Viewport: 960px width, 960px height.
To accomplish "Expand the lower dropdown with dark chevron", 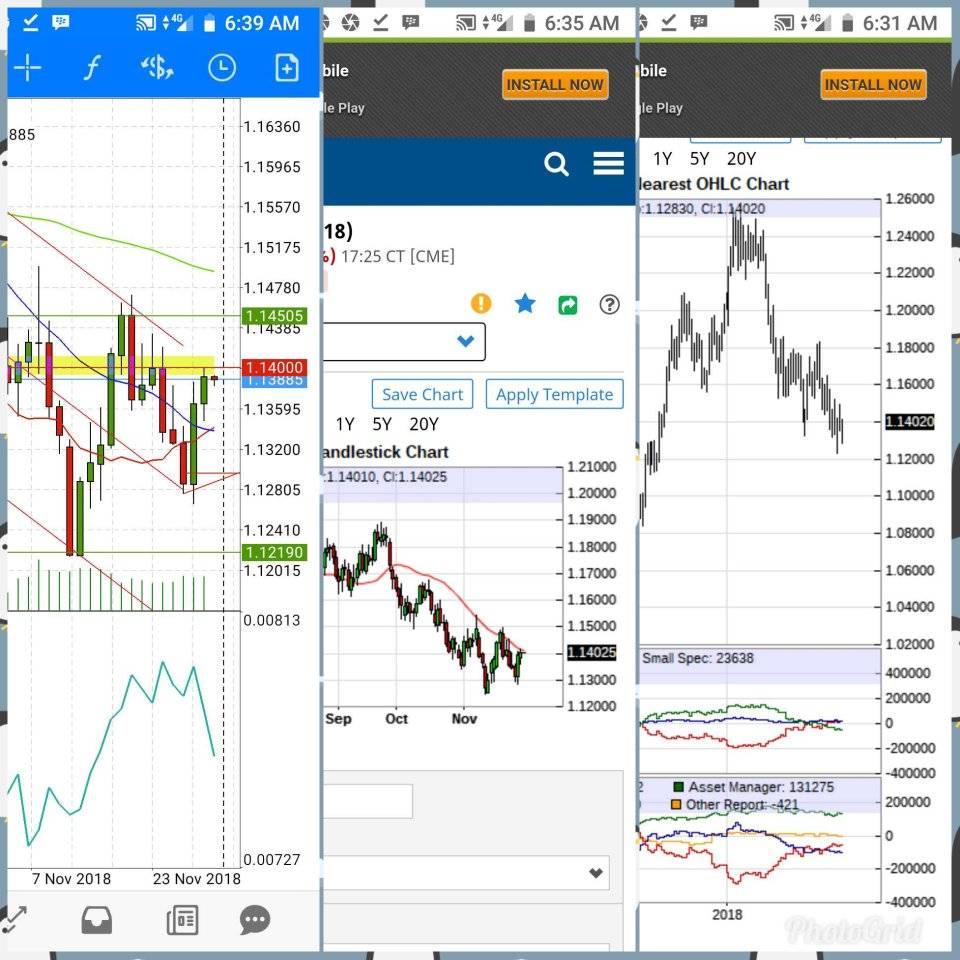I will click(467, 872).
